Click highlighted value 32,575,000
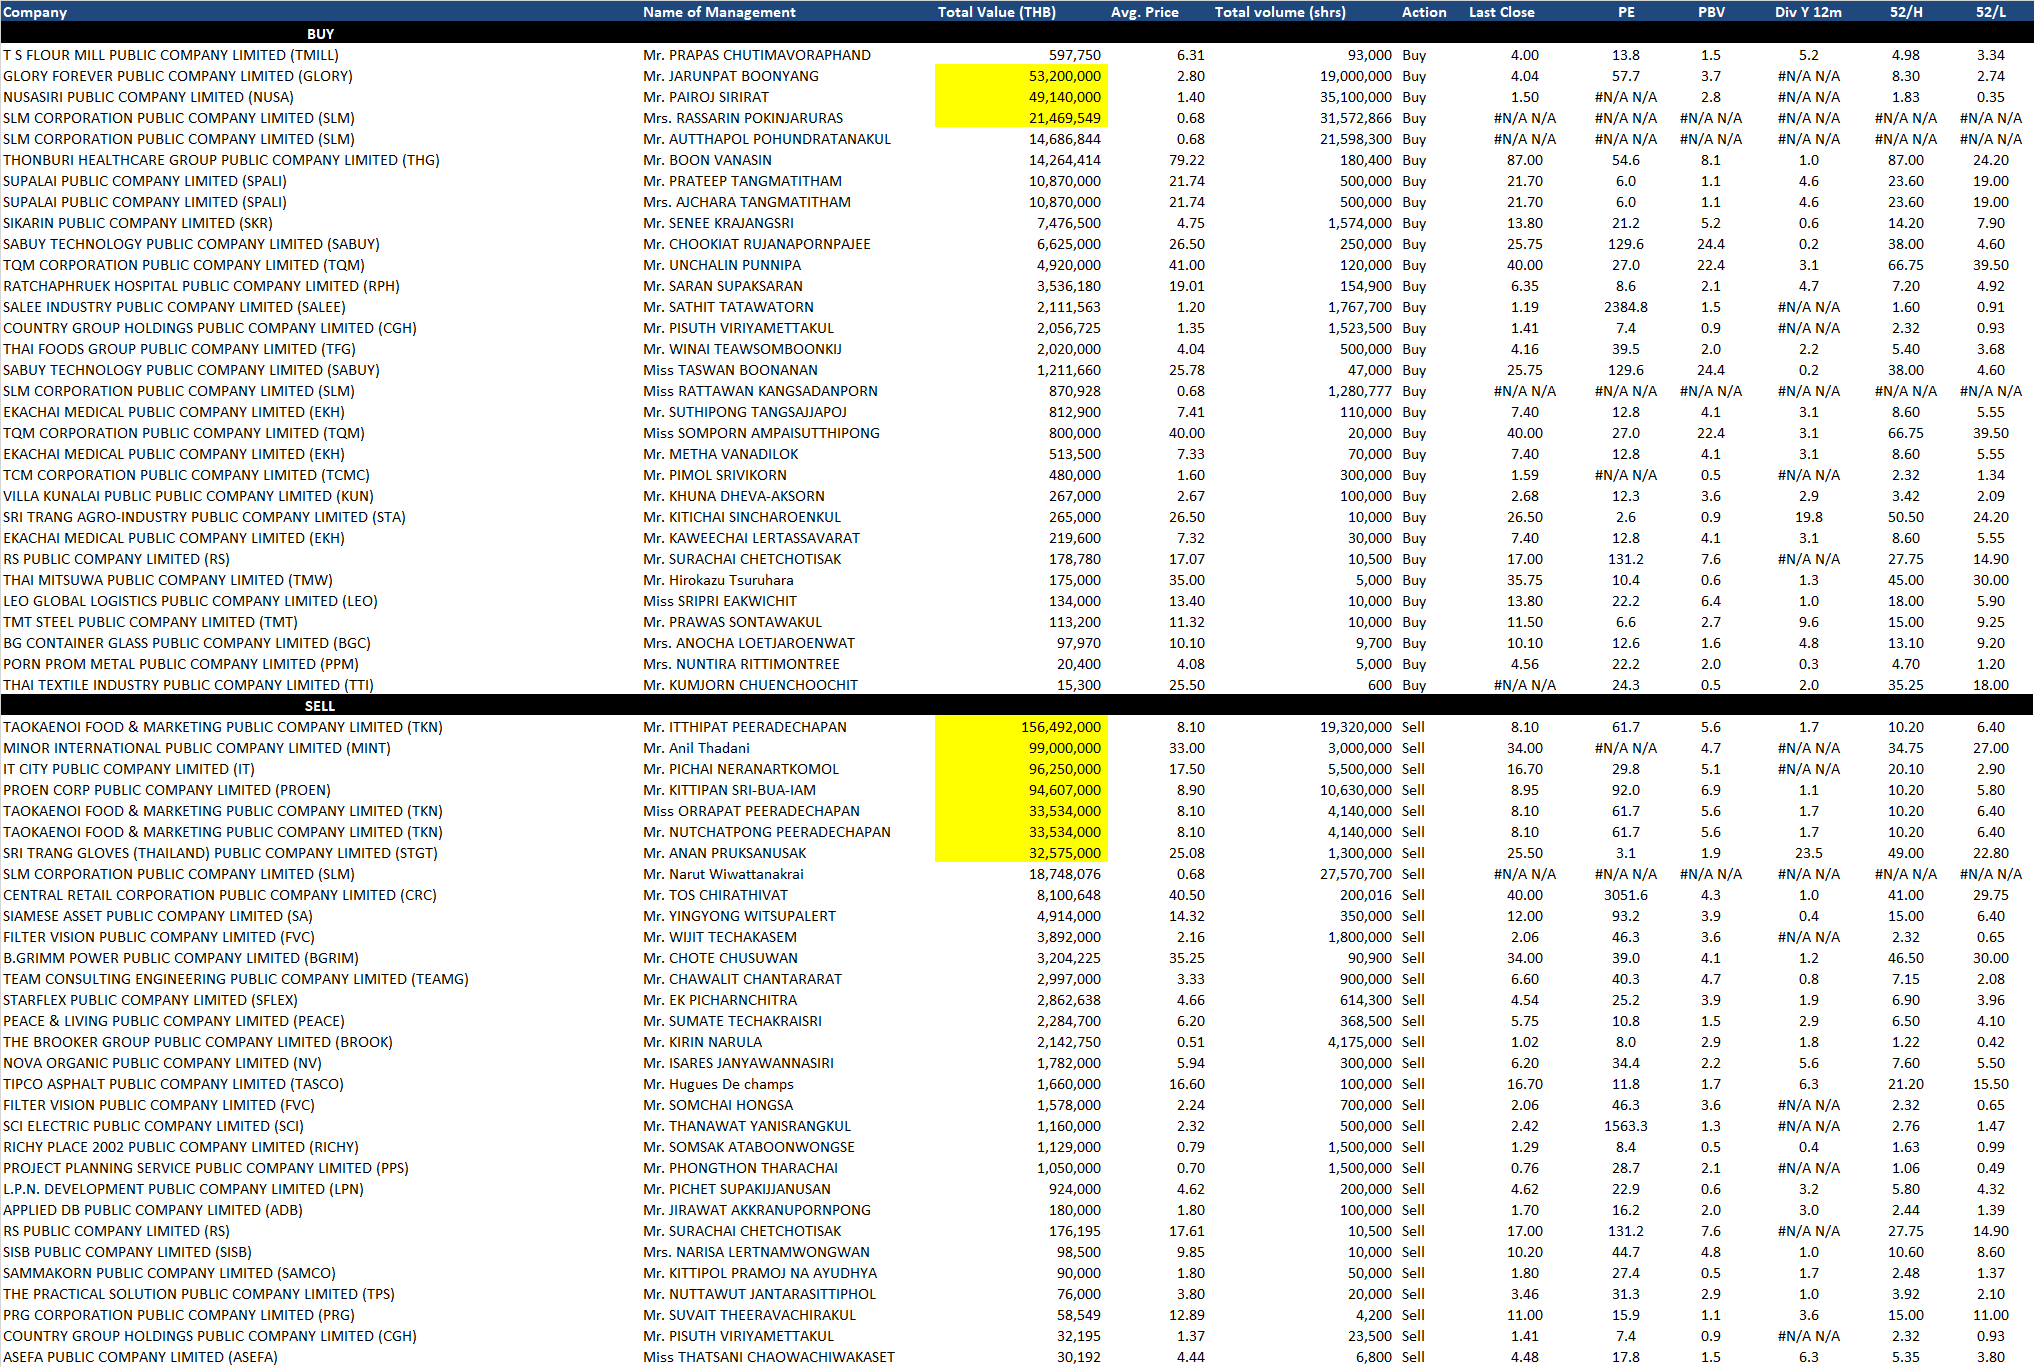This screenshot has height=1367, width=2034. (1021, 853)
